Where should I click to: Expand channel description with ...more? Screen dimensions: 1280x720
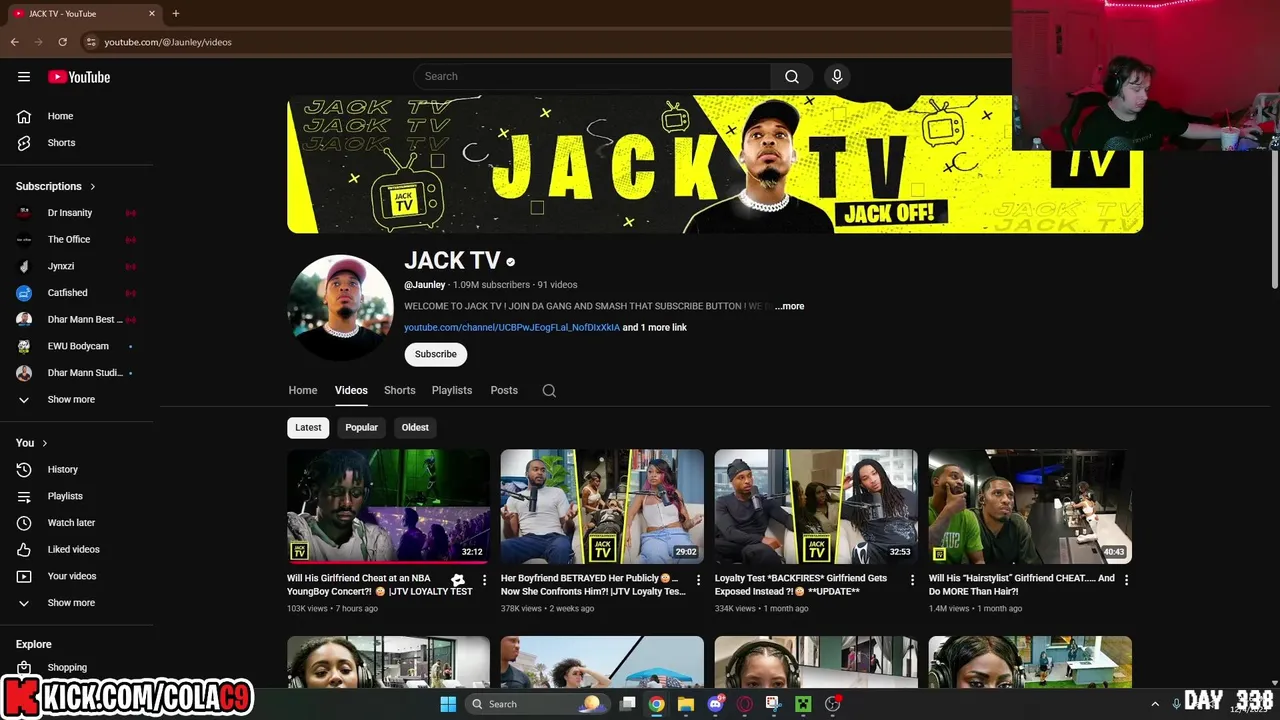point(789,306)
